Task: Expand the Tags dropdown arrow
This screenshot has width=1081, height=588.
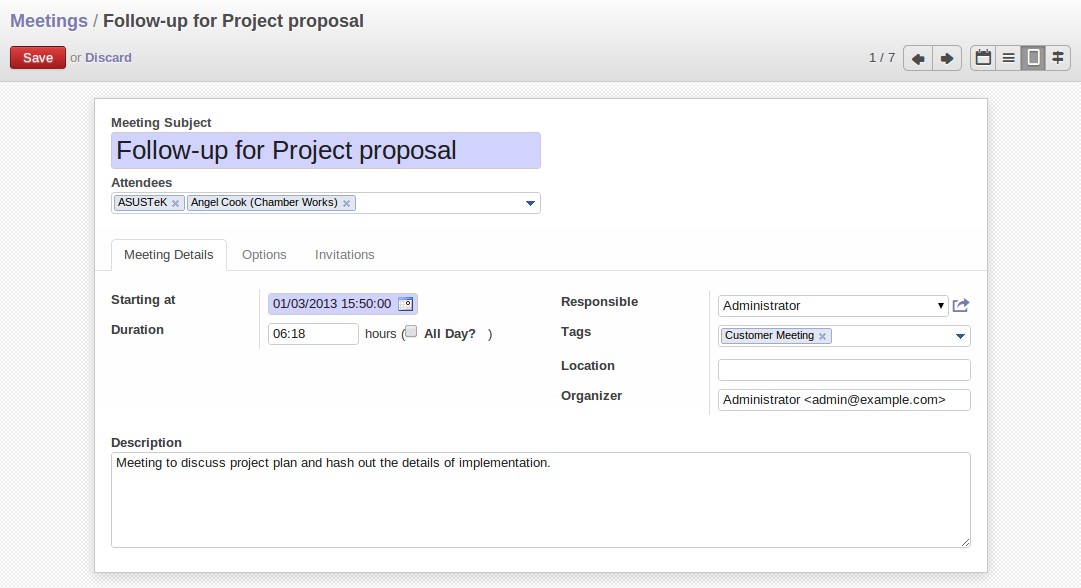Action: [x=960, y=336]
